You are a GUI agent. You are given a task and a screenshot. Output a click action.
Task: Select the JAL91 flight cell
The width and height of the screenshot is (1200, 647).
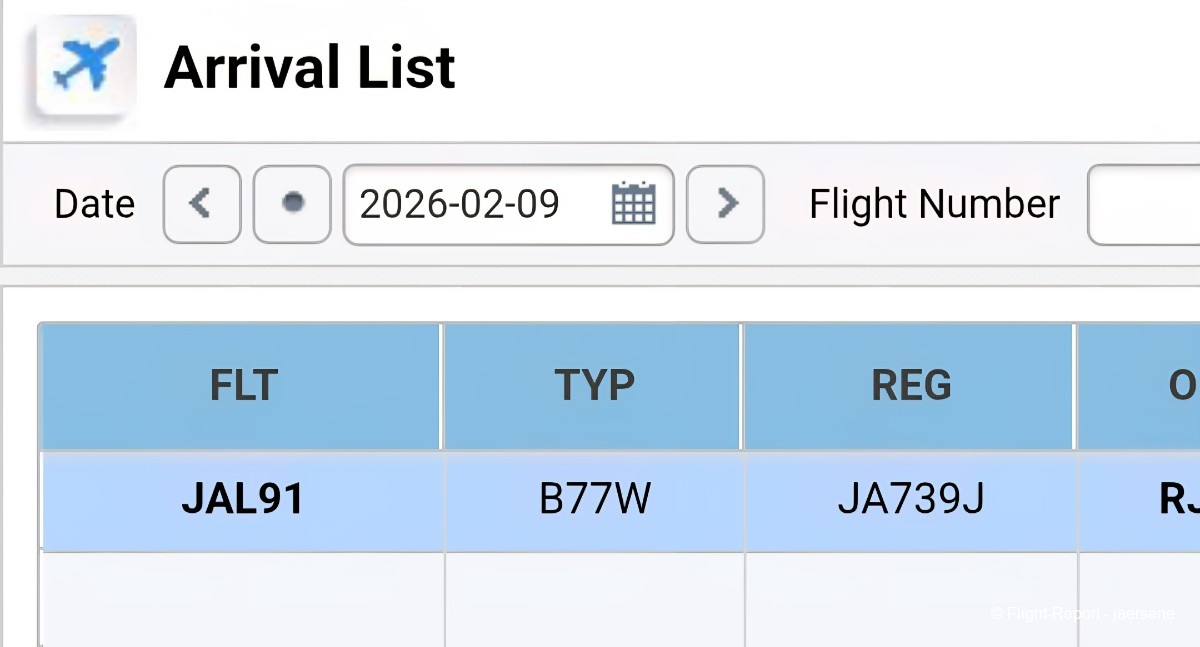(242, 500)
